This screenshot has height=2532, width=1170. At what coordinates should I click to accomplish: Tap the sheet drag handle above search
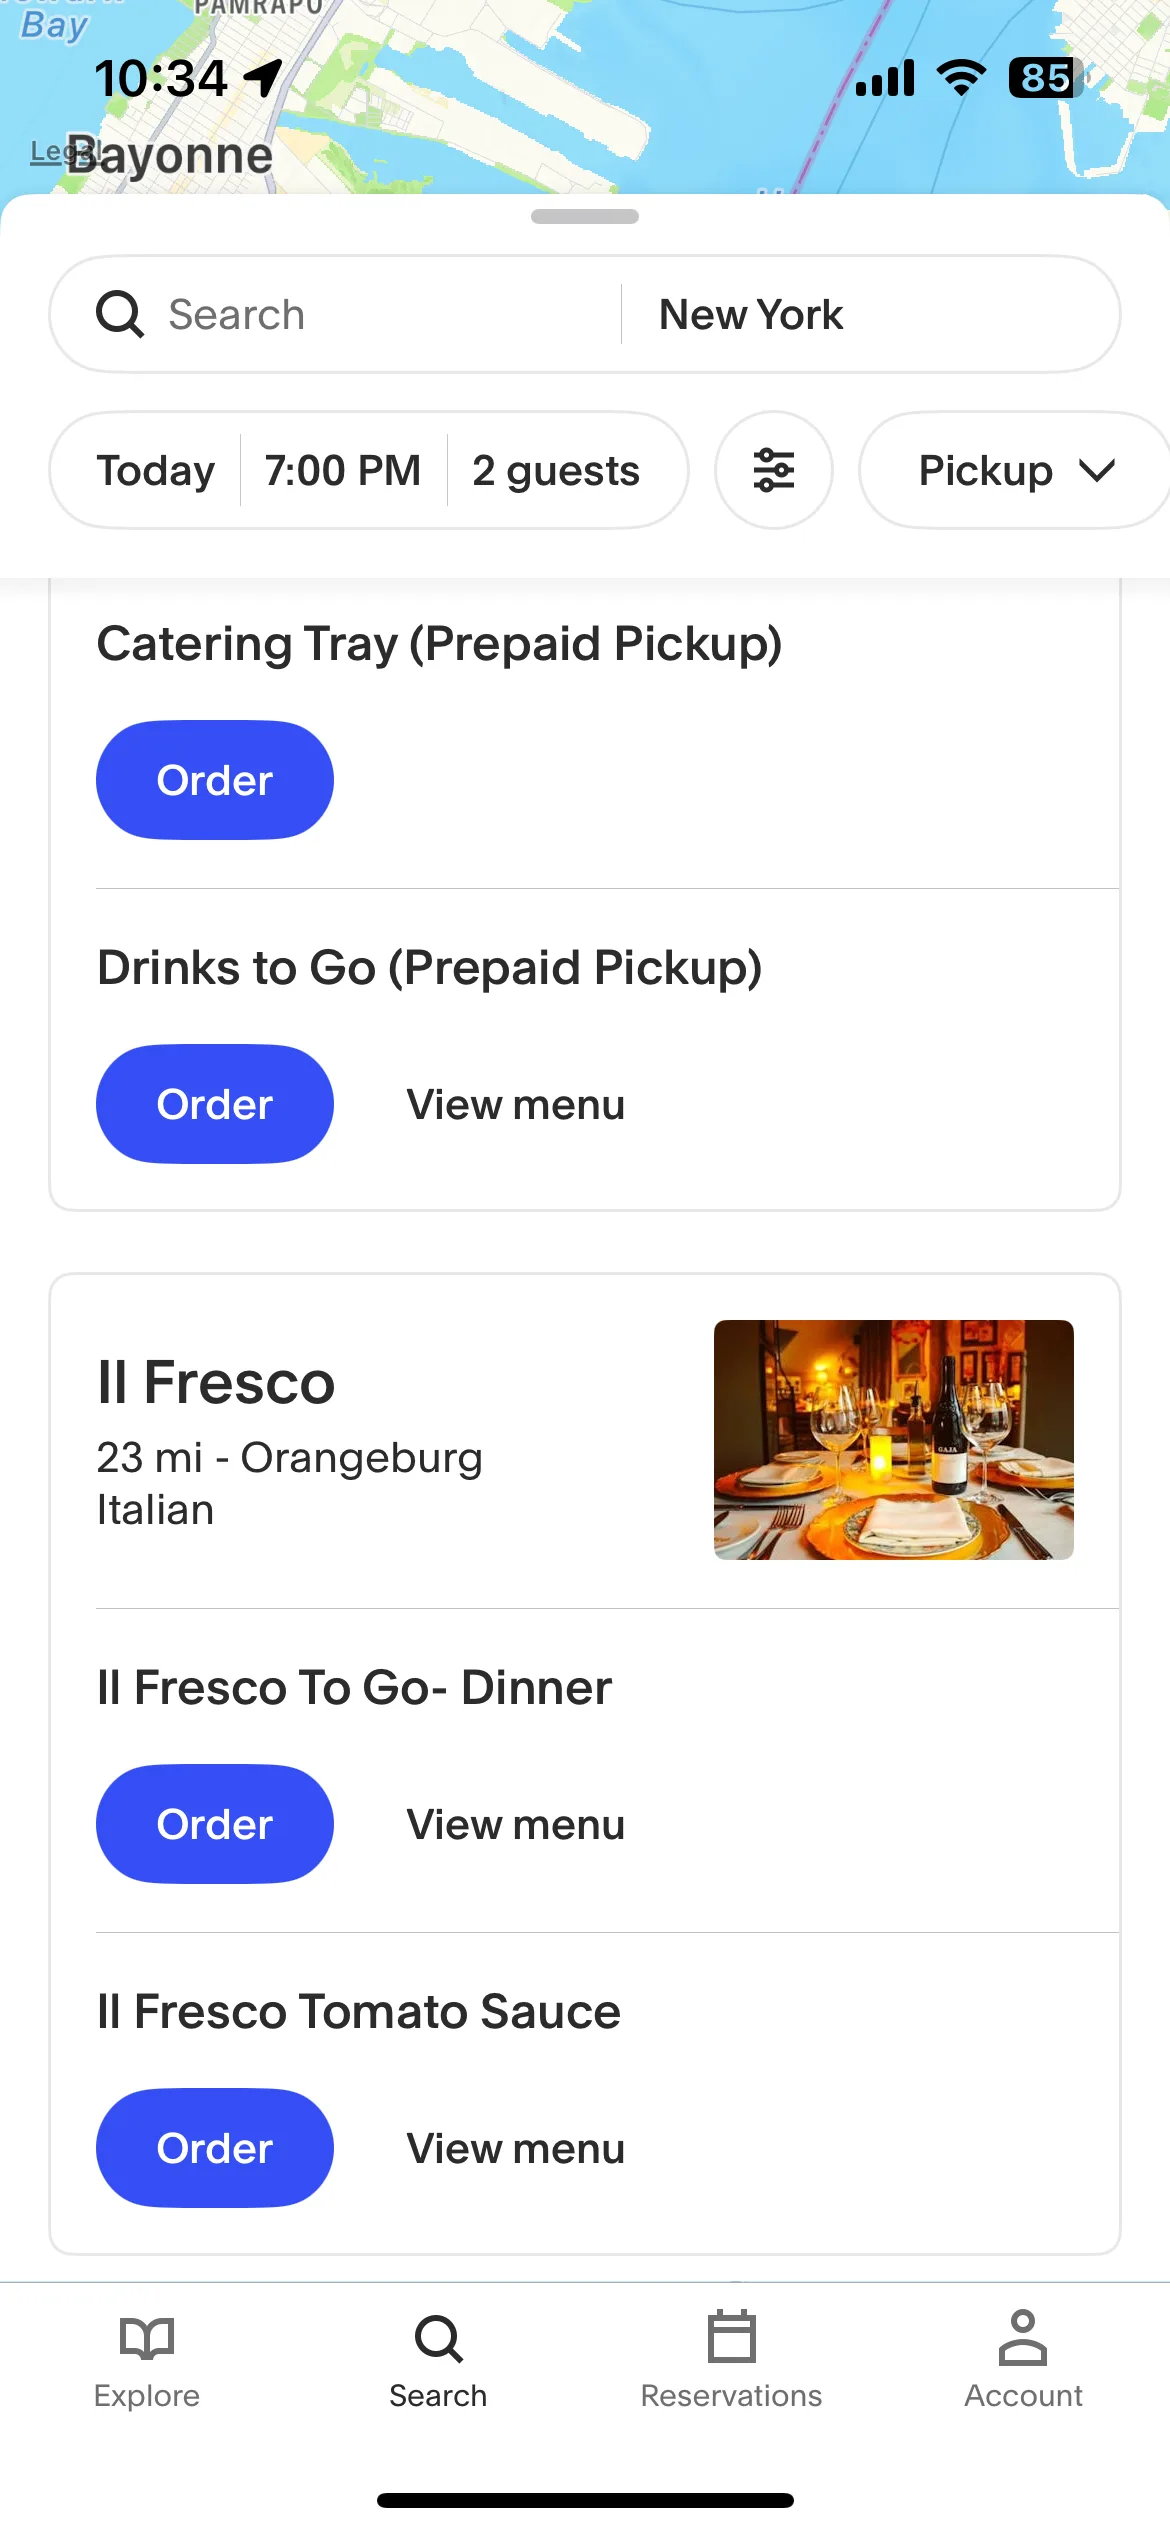coord(585,217)
